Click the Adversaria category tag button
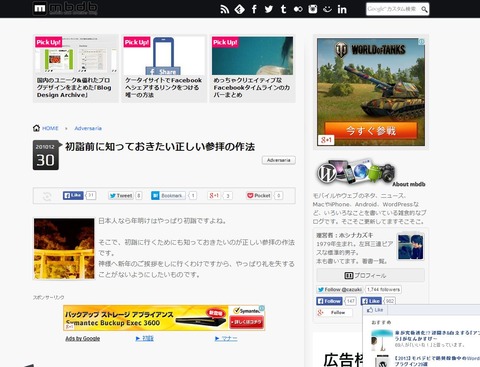 [x=279, y=160]
